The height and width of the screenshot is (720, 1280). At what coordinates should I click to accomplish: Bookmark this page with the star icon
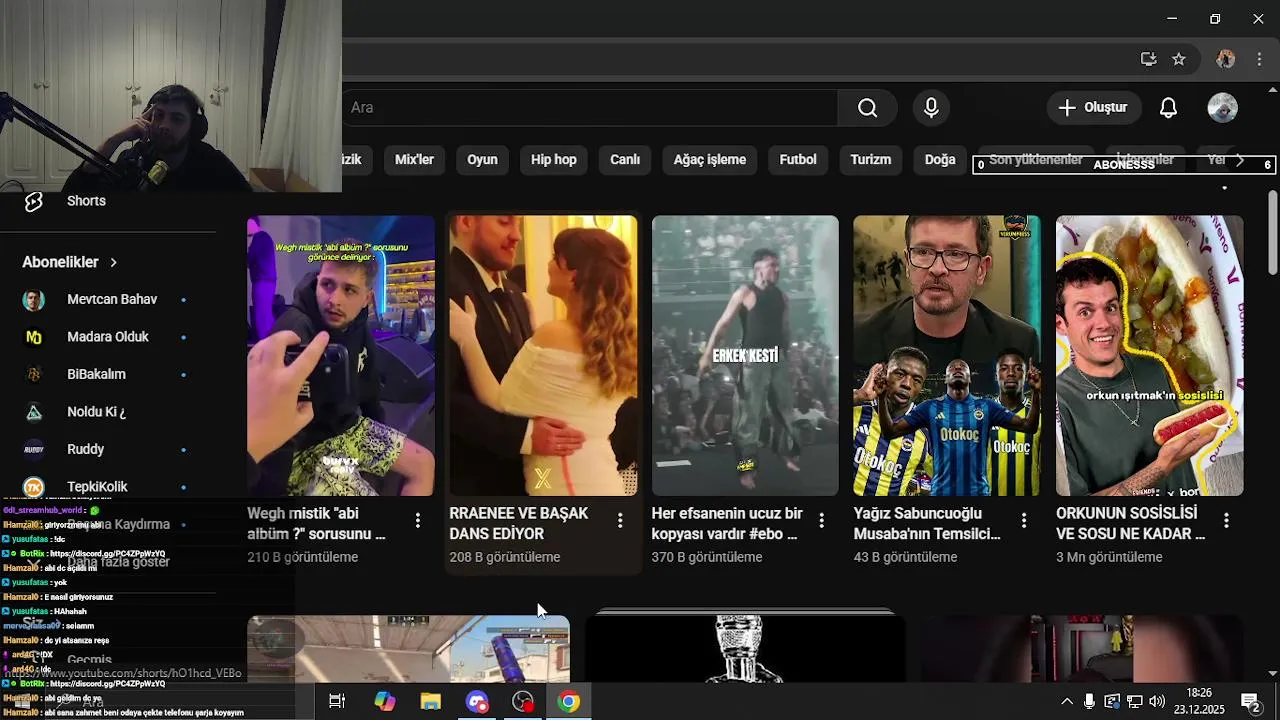1179,59
